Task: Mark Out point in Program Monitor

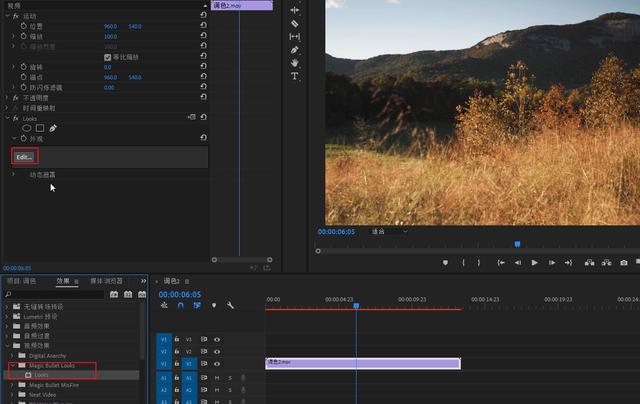Action: click(479, 263)
